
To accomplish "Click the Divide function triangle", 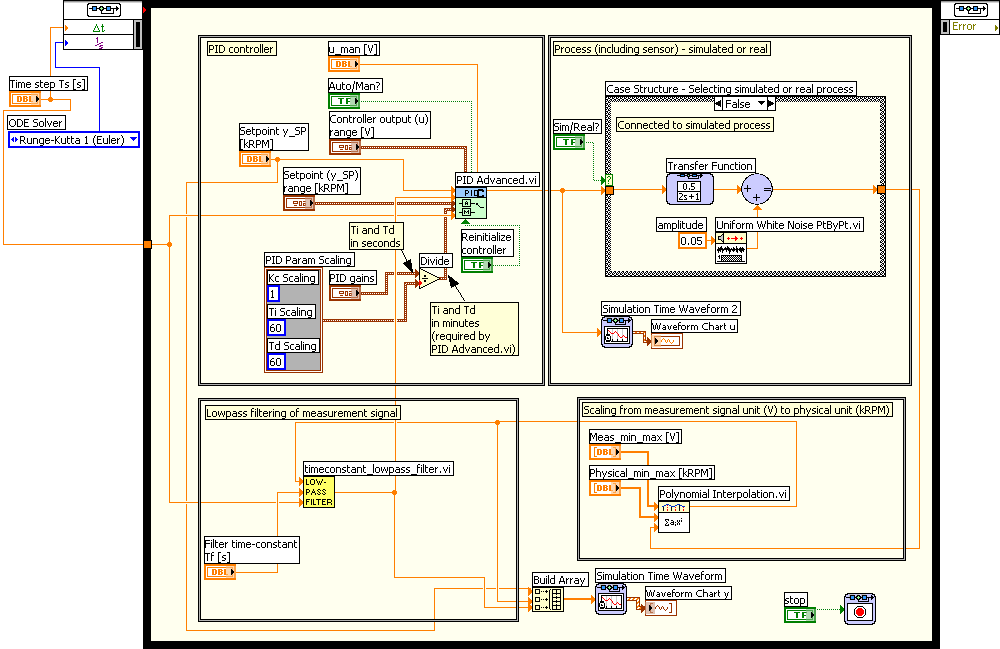I will (x=430, y=279).
